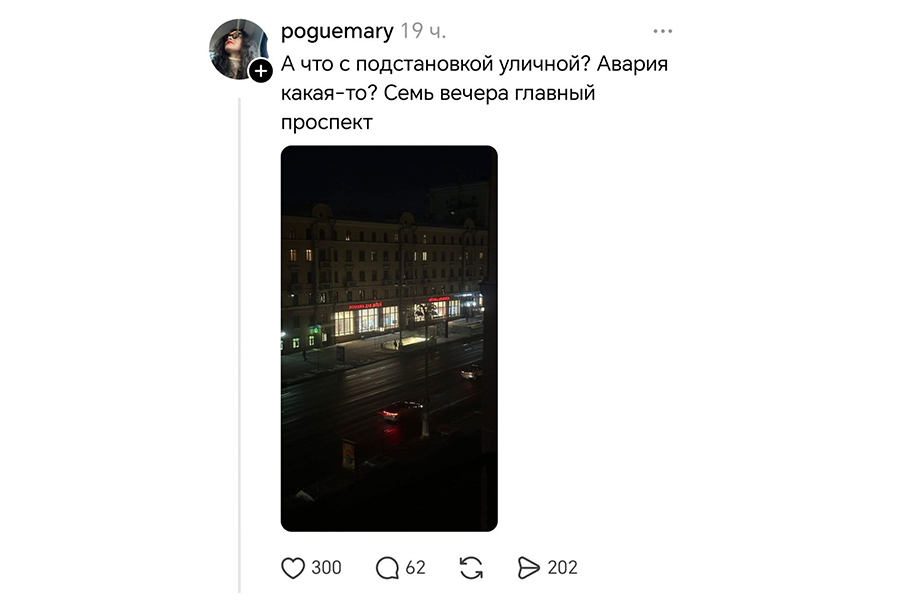Screen dimensions: 900x600
Task: Open poguemary's profile picture
Action: tap(238, 49)
